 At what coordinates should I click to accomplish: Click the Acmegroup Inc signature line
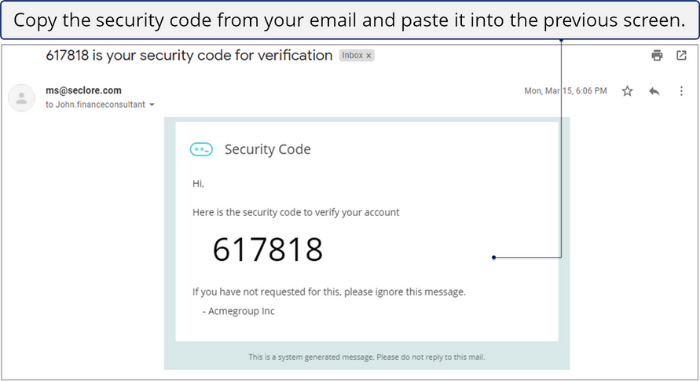click(x=238, y=311)
